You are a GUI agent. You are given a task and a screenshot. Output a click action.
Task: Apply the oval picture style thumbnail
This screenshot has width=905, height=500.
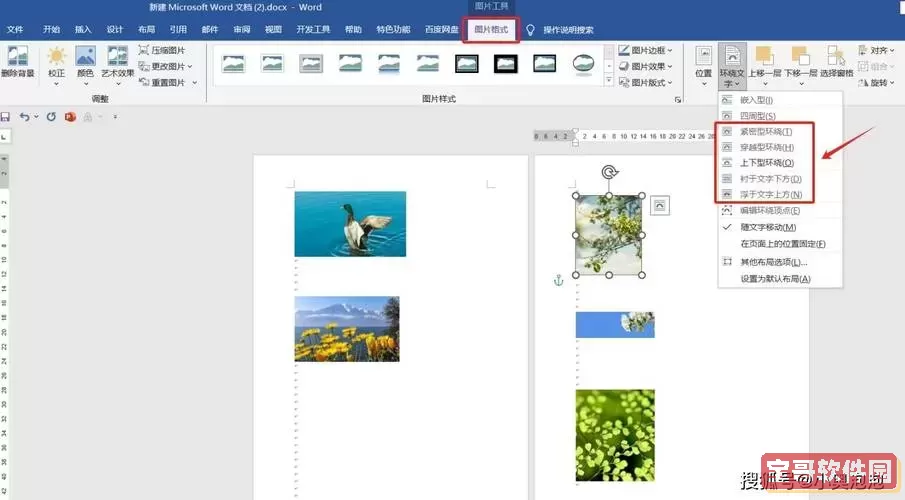584,63
